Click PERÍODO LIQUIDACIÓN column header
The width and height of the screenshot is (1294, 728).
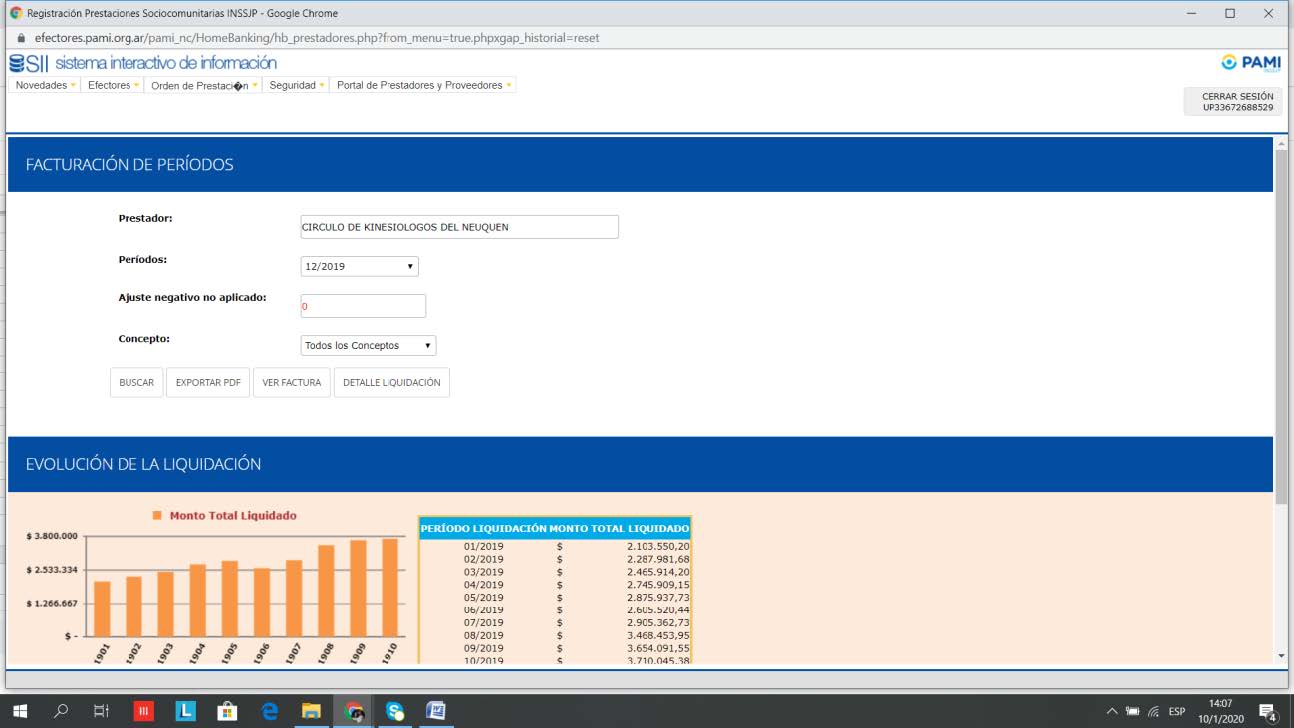484,528
